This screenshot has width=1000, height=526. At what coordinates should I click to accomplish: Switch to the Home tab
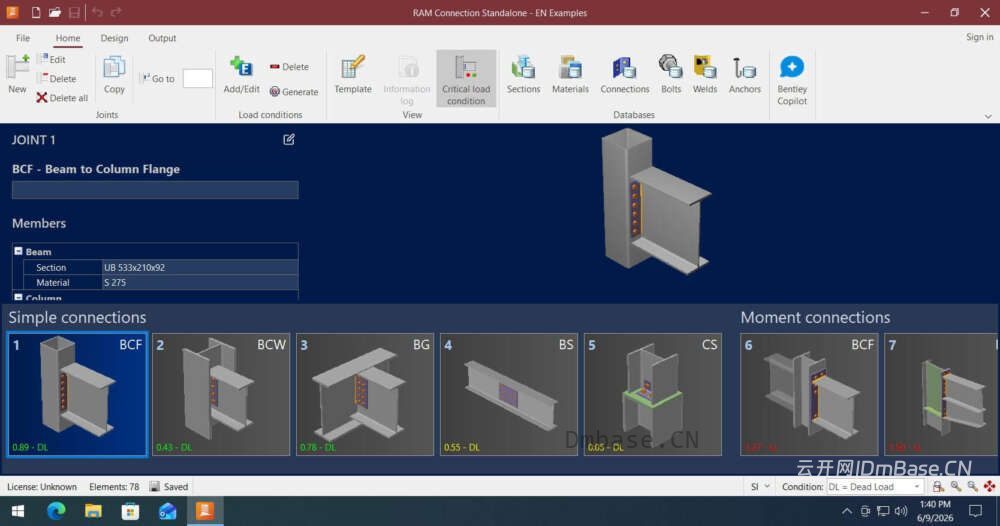pos(68,38)
